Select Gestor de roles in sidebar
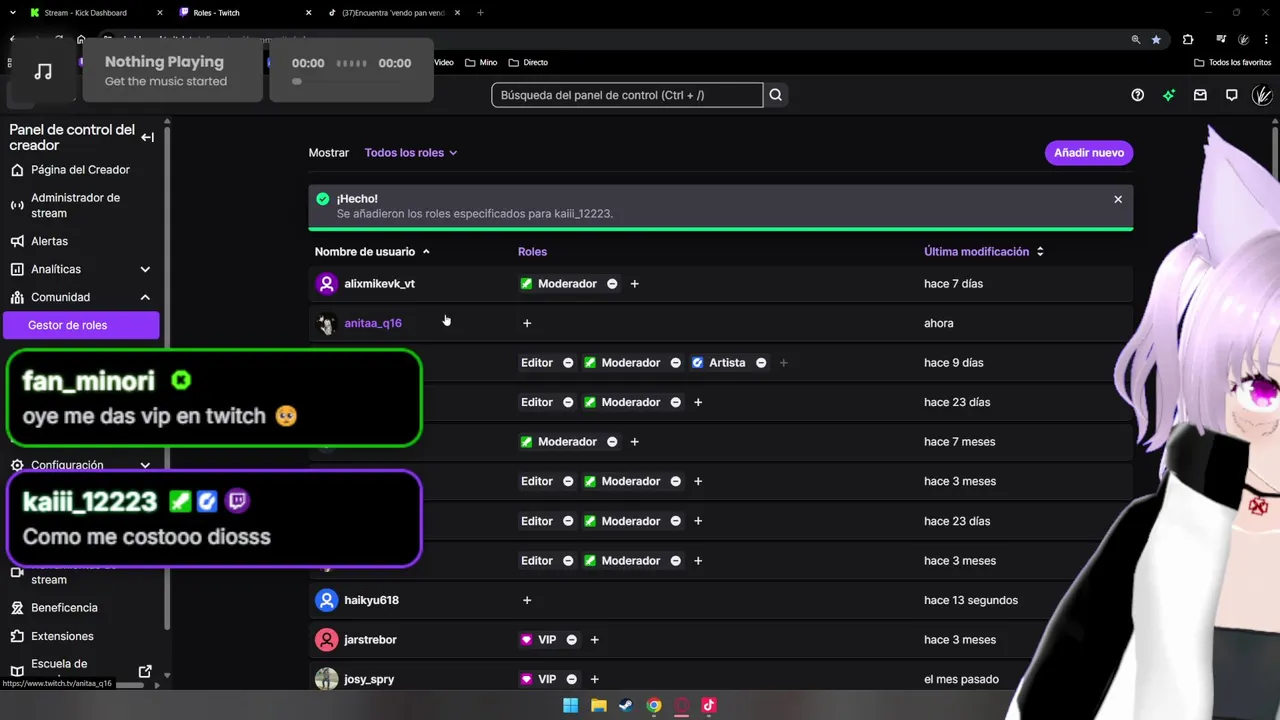 tap(80, 325)
